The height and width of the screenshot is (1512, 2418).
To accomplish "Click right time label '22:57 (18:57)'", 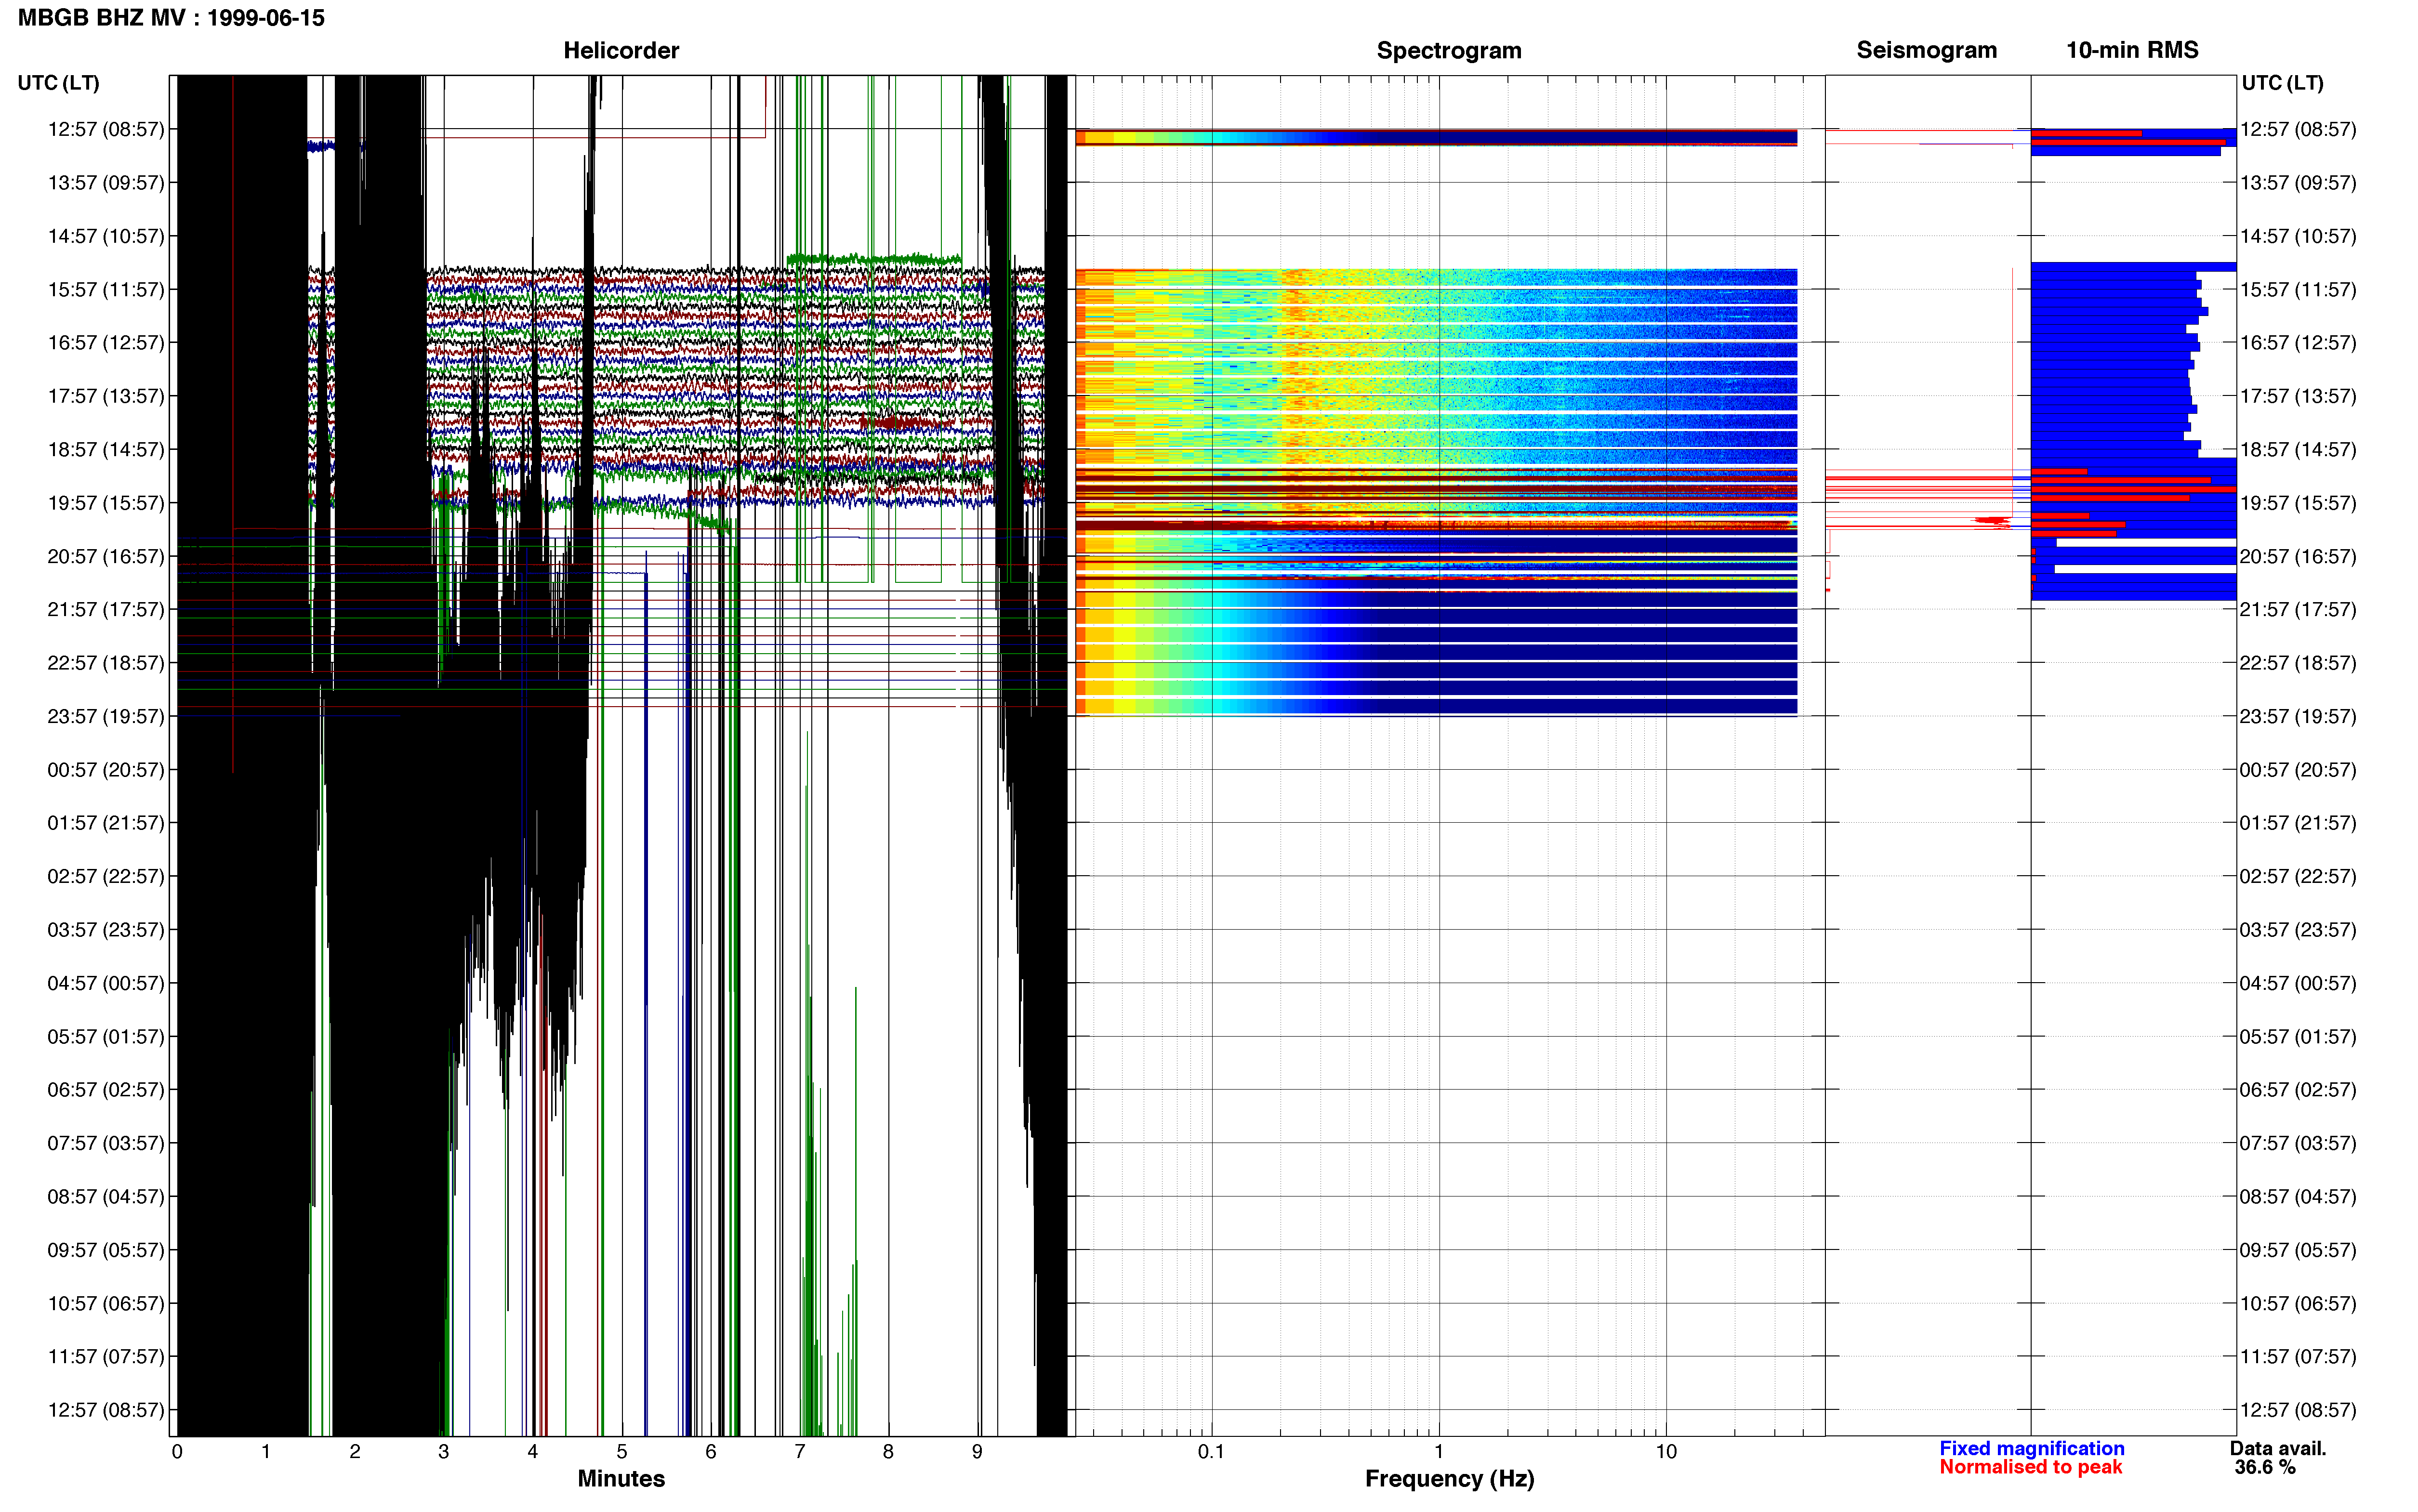I will click(x=2298, y=663).
